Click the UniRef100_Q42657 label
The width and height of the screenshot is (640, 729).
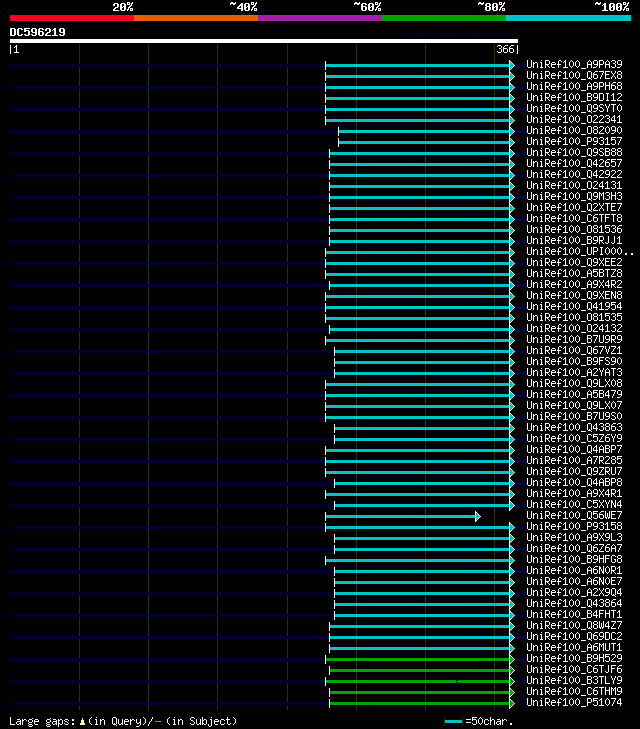574,163
